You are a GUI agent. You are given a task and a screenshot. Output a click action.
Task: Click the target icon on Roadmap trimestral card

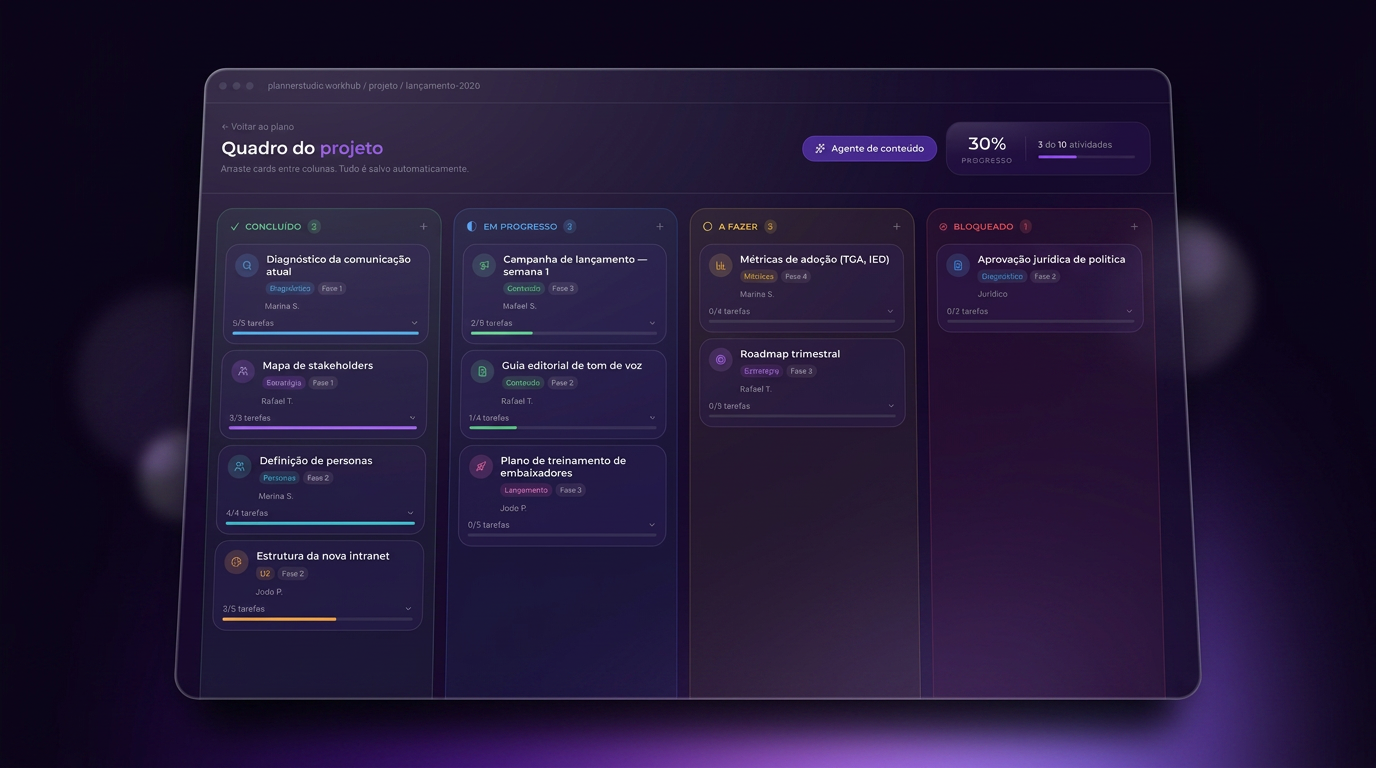pyautogui.click(x=720, y=360)
